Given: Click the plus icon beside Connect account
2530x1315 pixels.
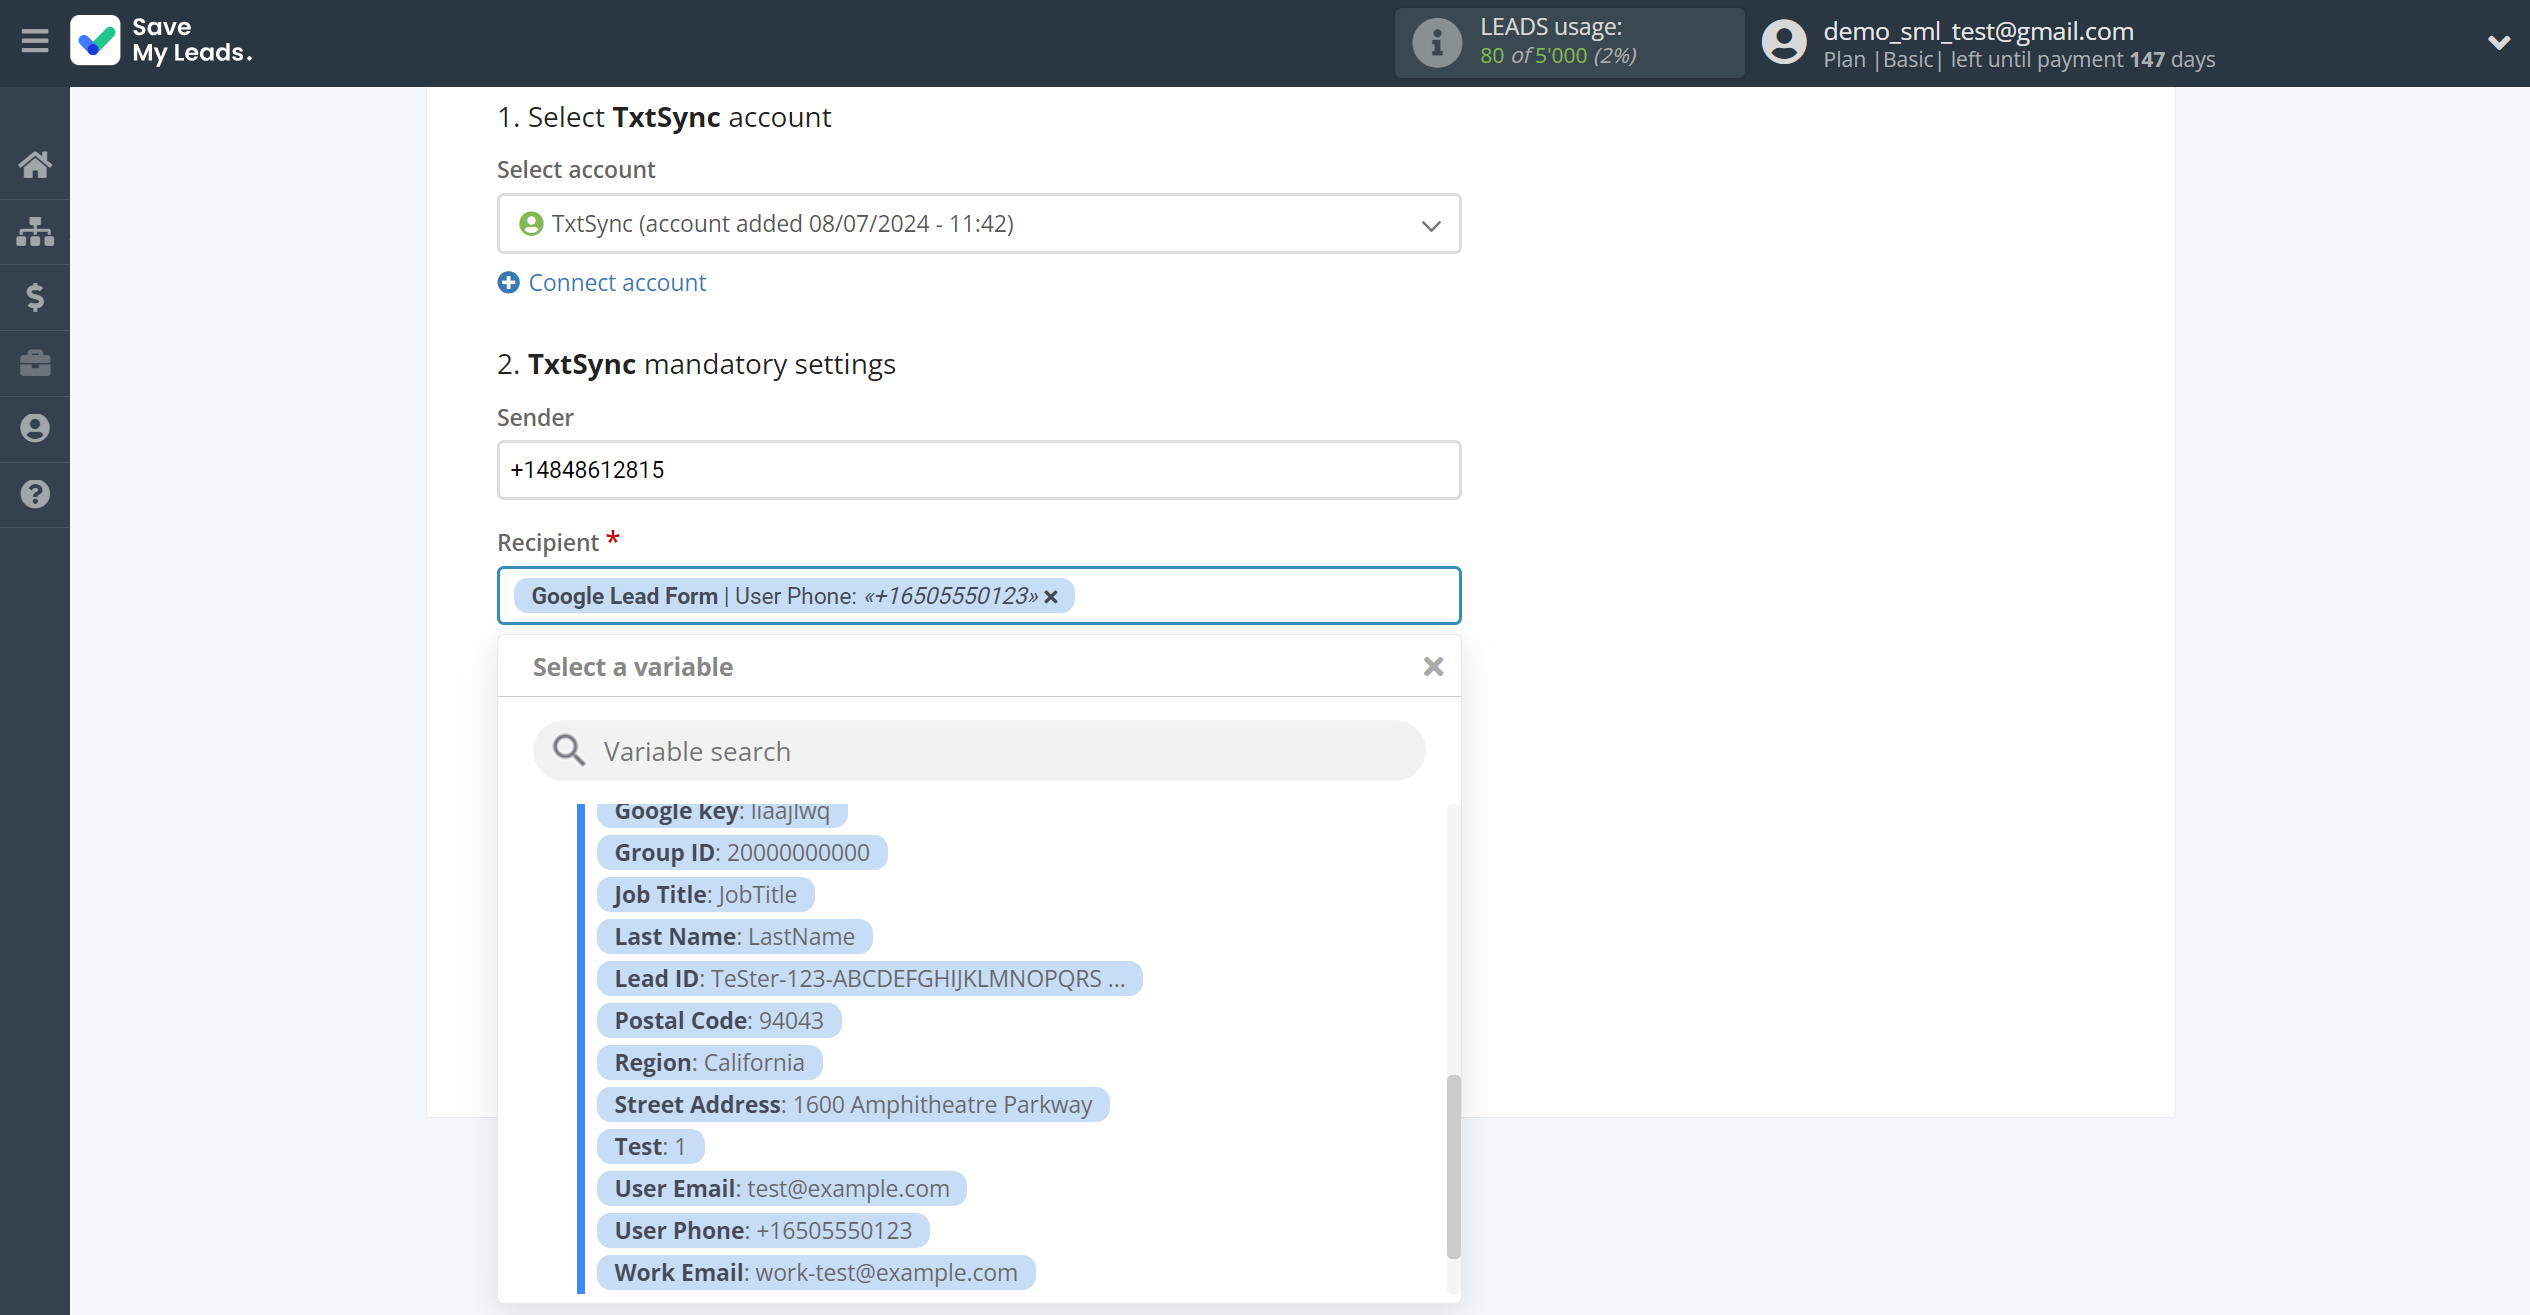Looking at the screenshot, I should pyautogui.click(x=508, y=283).
